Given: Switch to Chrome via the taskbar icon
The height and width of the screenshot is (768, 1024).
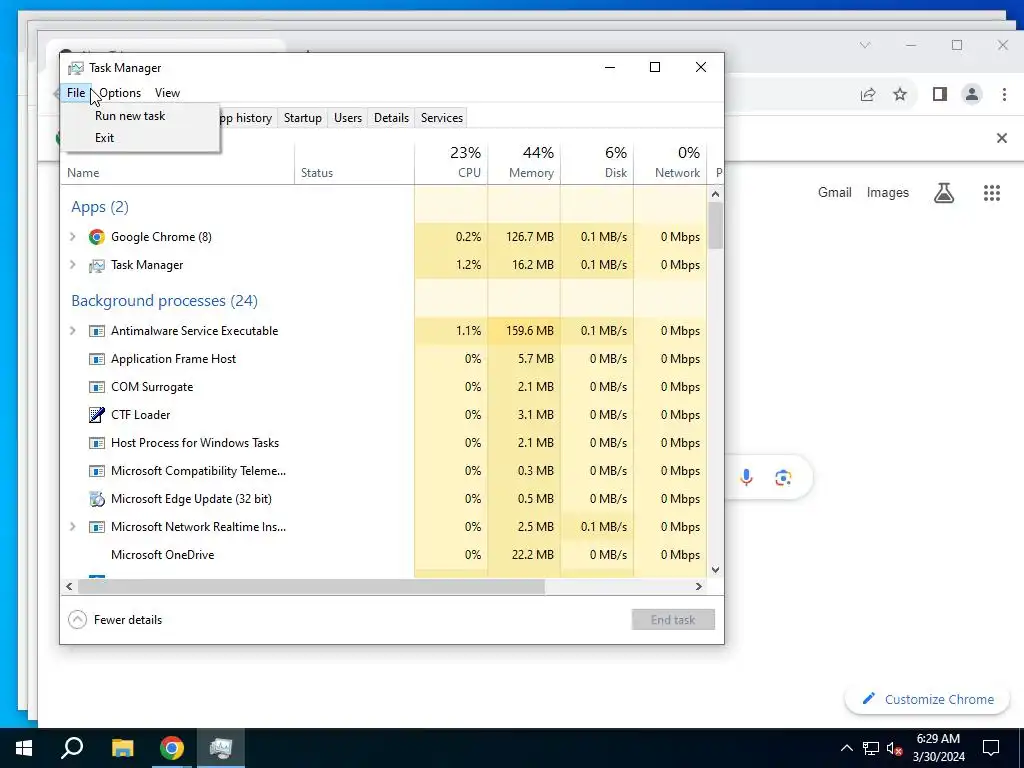Looking at the screenshot, I should pos(172,748).
